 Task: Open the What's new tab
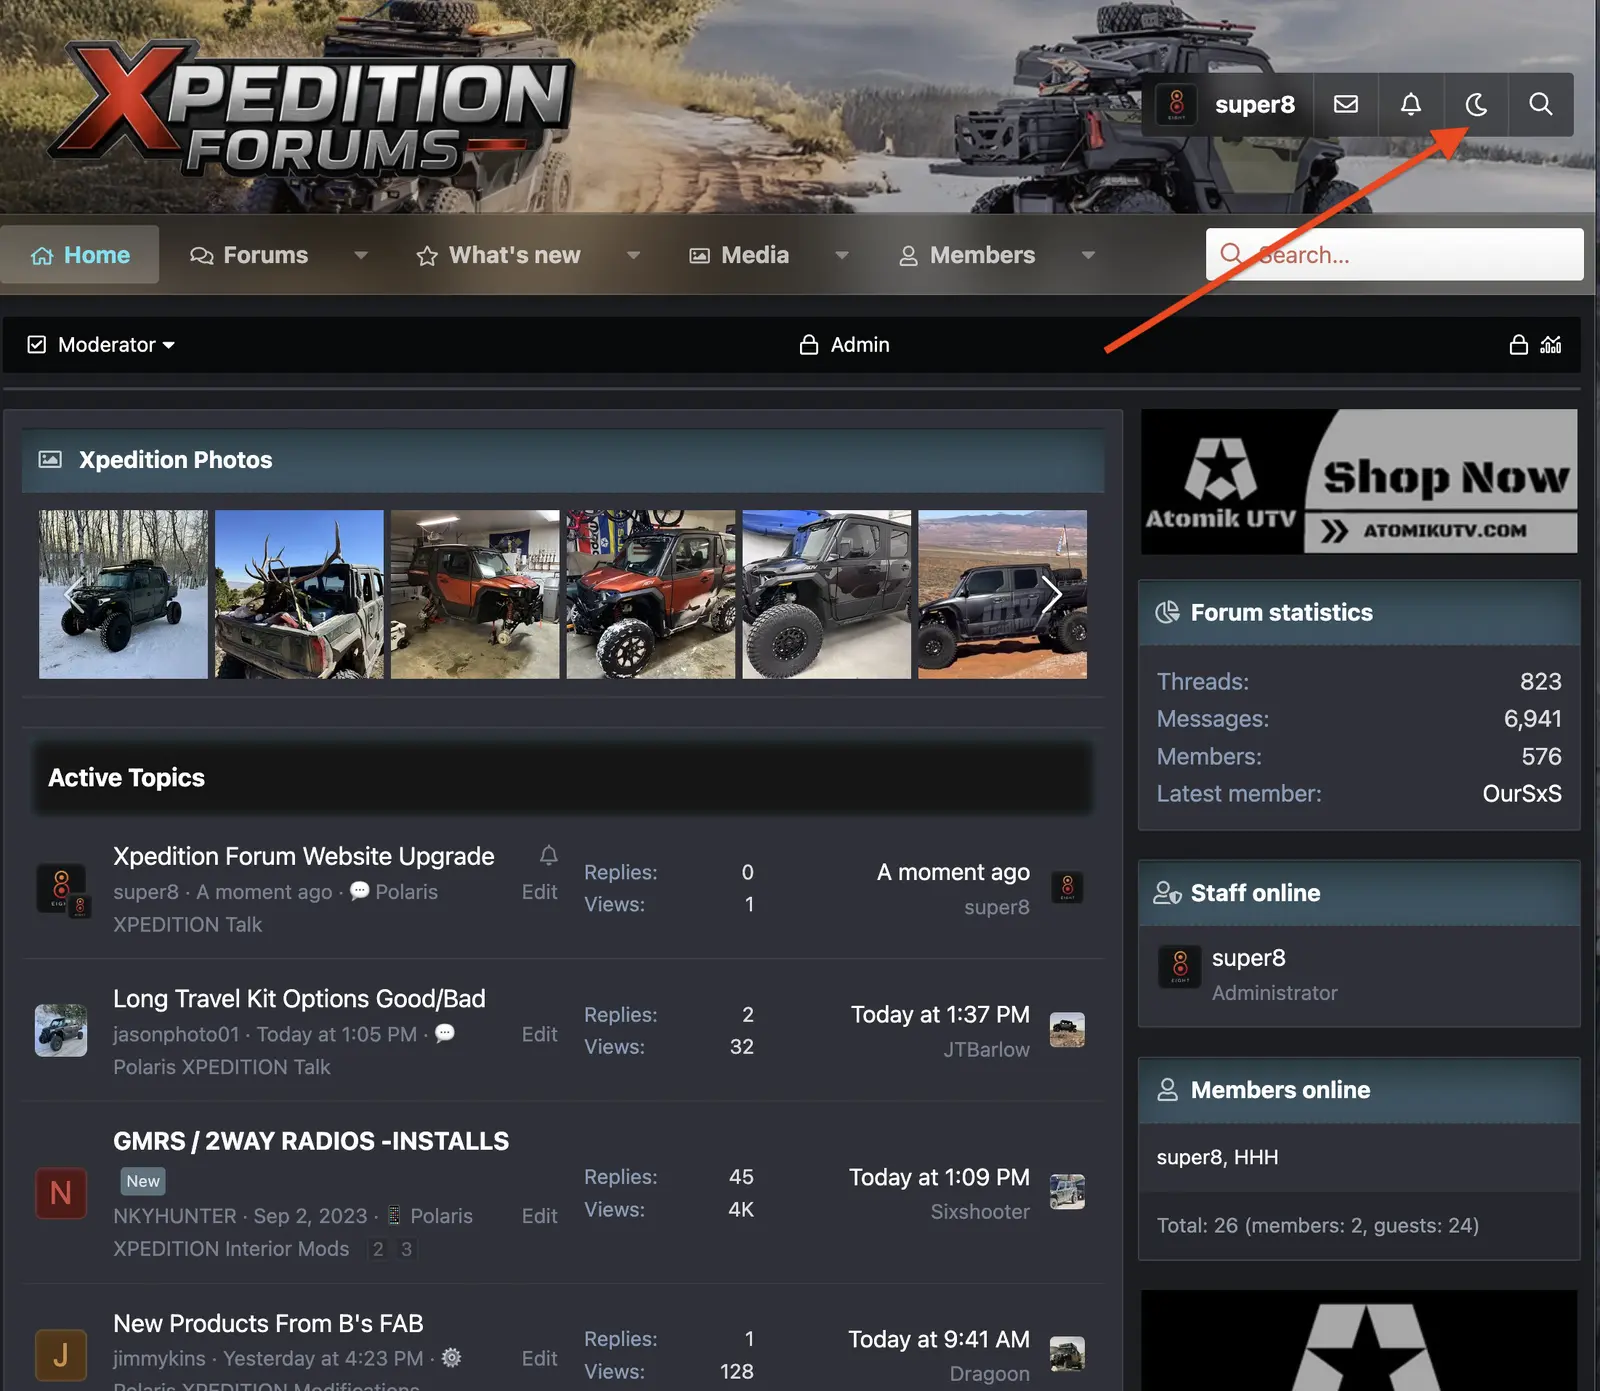coord(498,255)
